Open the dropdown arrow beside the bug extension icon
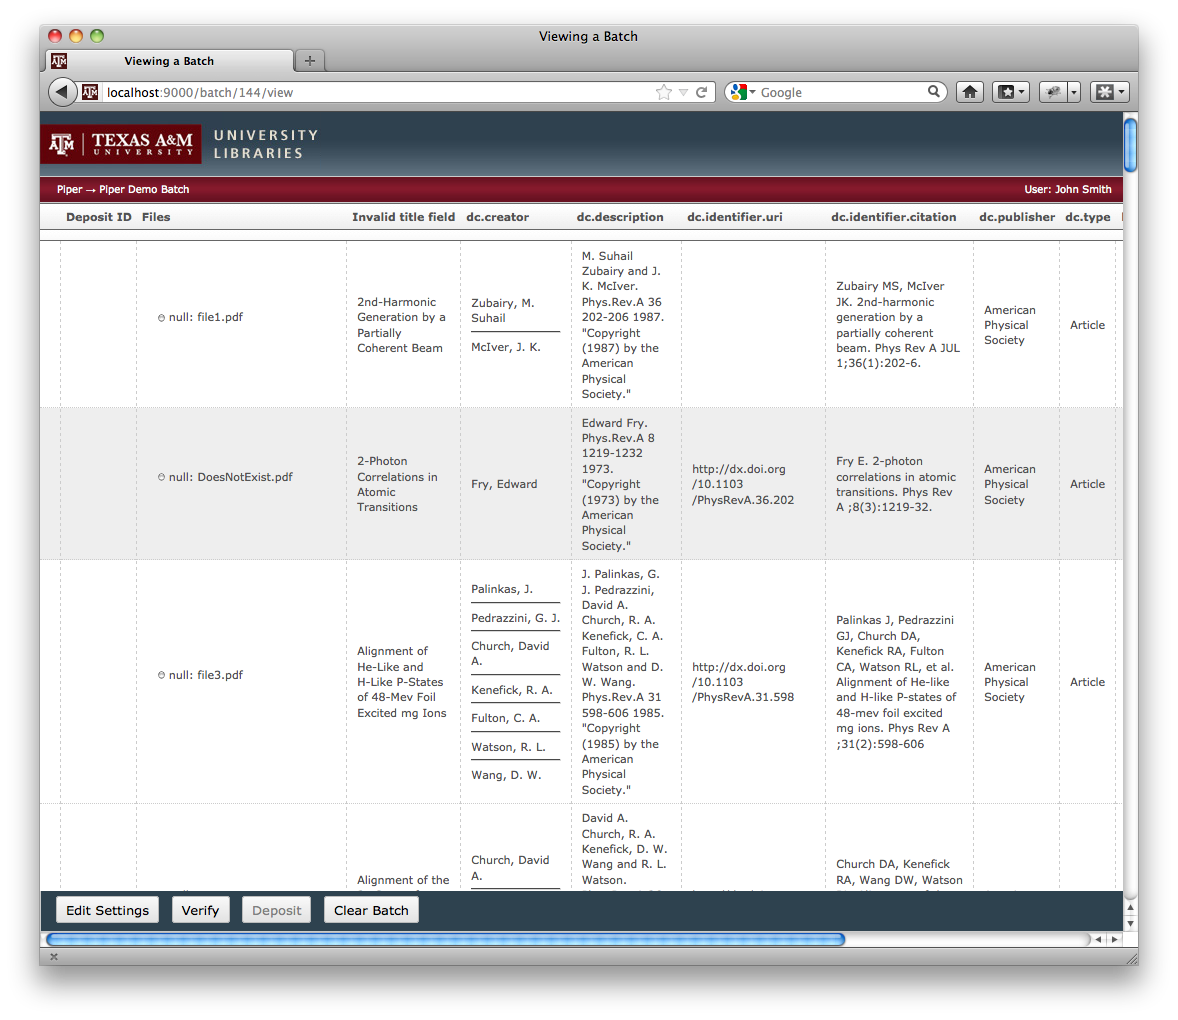The height and width of the screenshot is (1020, 1178). (1074, 92)
